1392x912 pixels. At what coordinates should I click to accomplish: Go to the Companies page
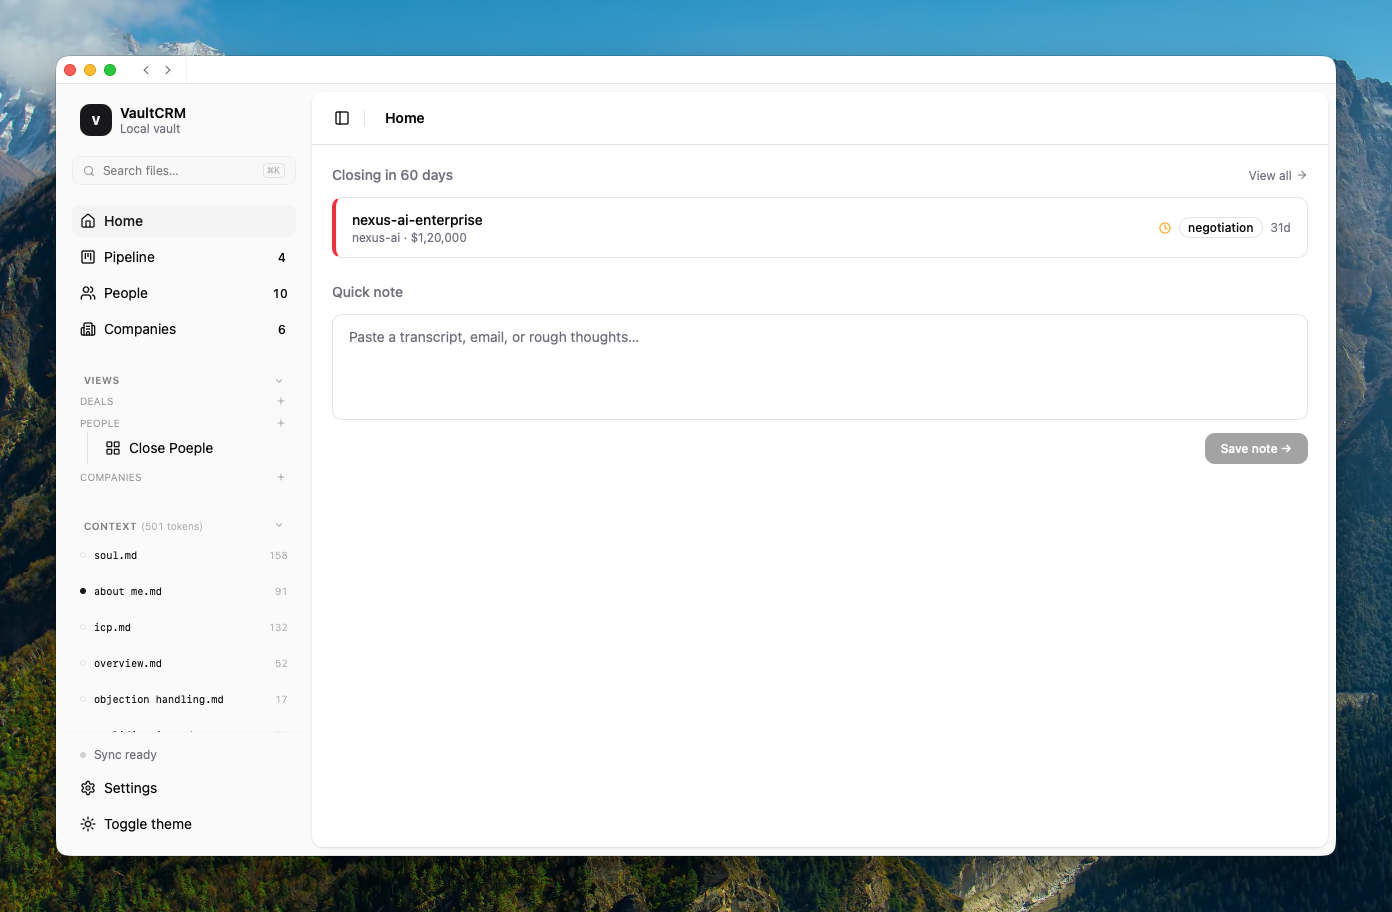(x=139, y=329)
